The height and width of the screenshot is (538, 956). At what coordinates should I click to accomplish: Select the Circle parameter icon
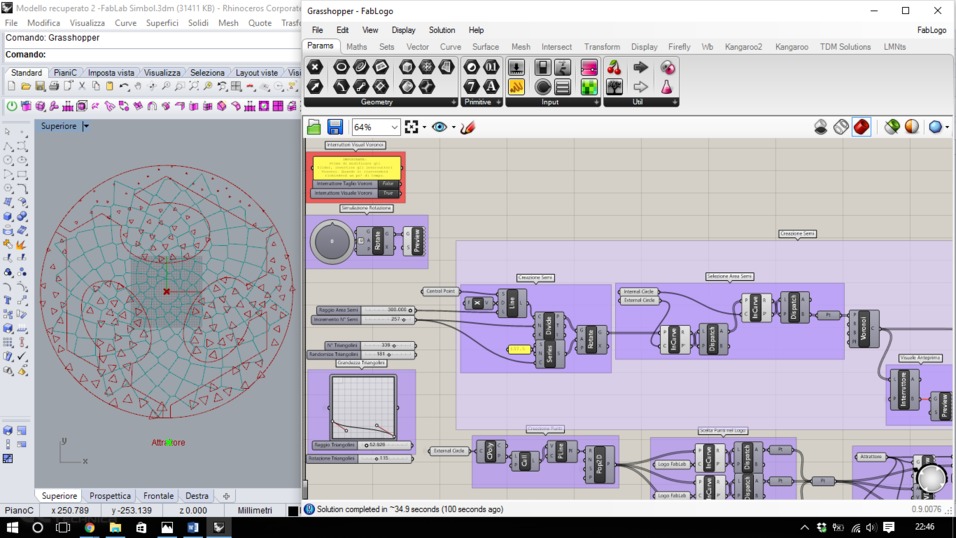(x=341, y=67)
